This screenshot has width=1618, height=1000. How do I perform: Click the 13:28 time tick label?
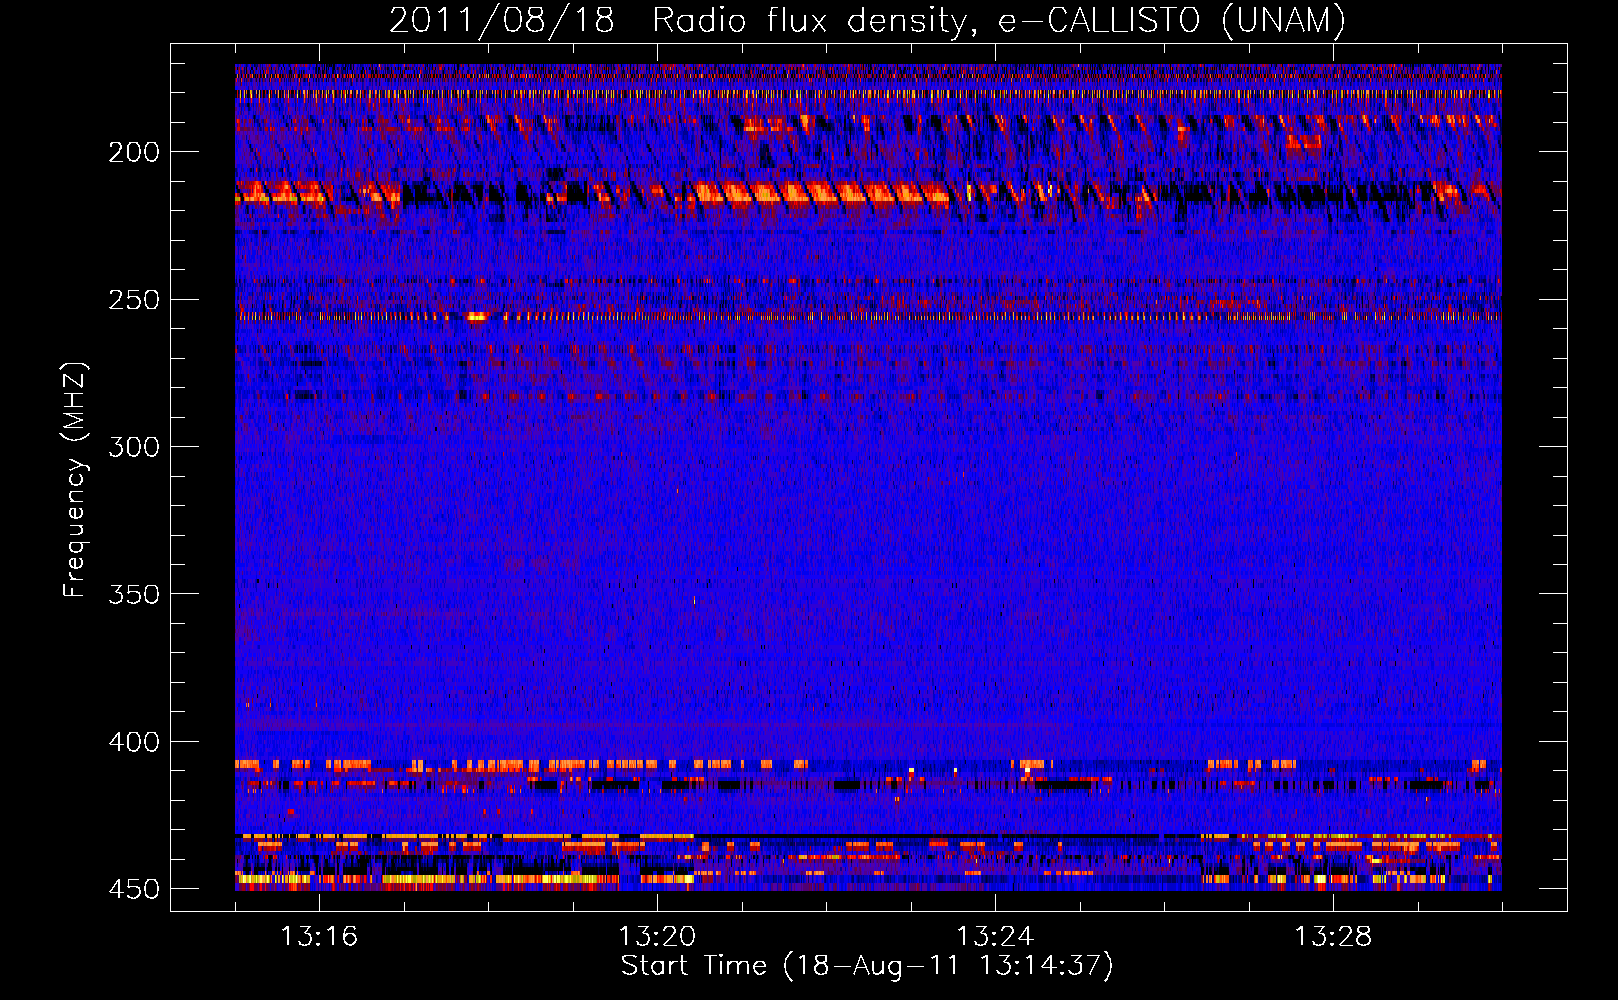tap(1333, 937)
